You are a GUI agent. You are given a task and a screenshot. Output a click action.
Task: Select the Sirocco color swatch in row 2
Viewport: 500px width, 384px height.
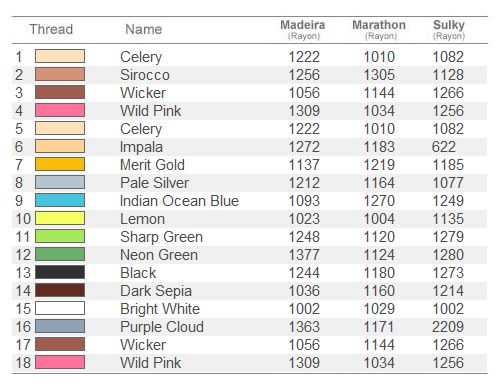pos(60,74)
